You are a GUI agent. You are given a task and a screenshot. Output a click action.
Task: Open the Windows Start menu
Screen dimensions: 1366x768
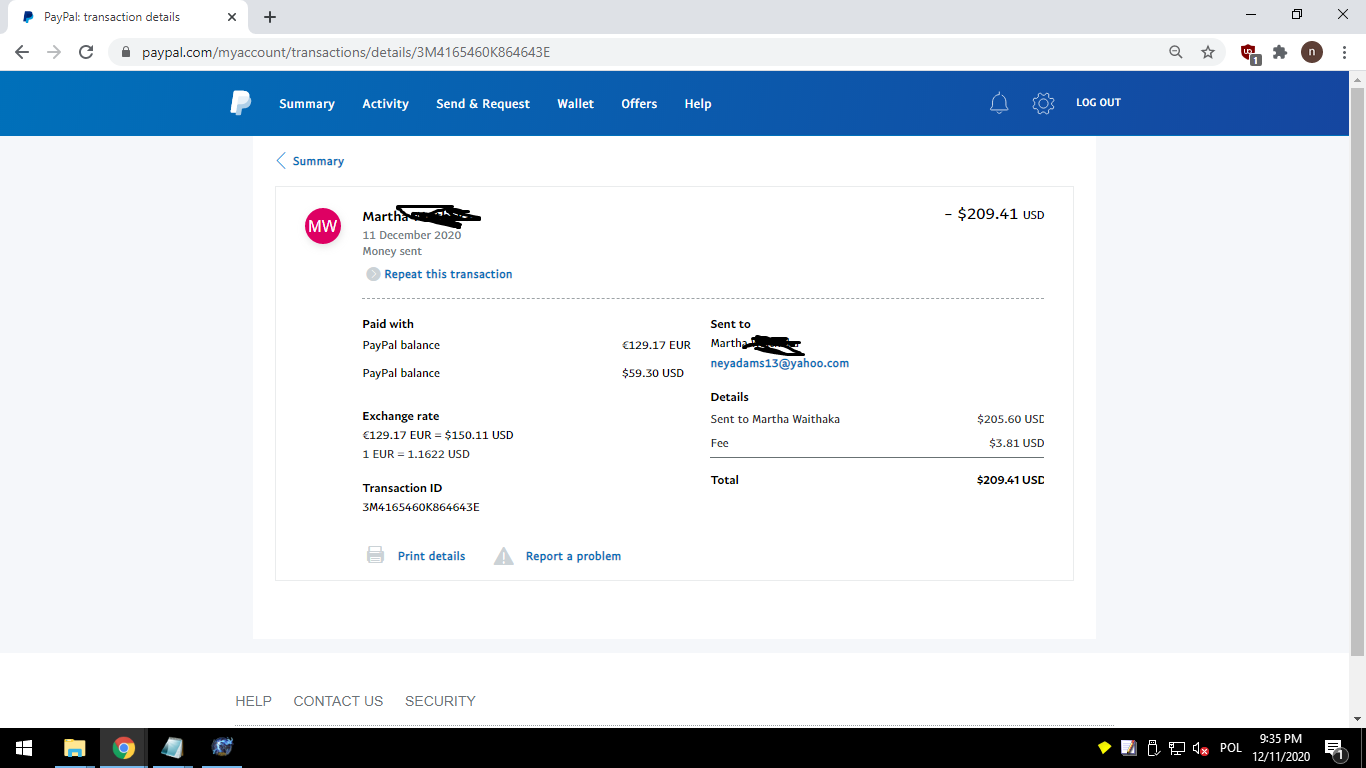click(23, 748)
